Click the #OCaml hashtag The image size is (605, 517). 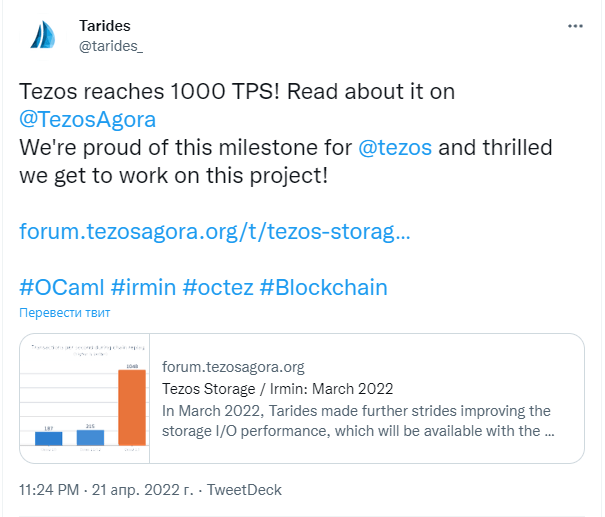pos(62,287)
